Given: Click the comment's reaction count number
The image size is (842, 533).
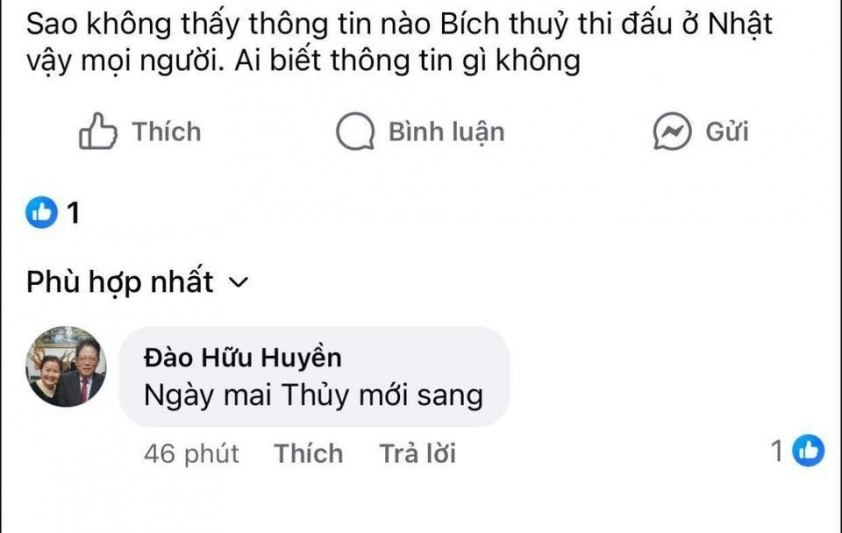Looking at the screenshot, I should tap(777, 453).
